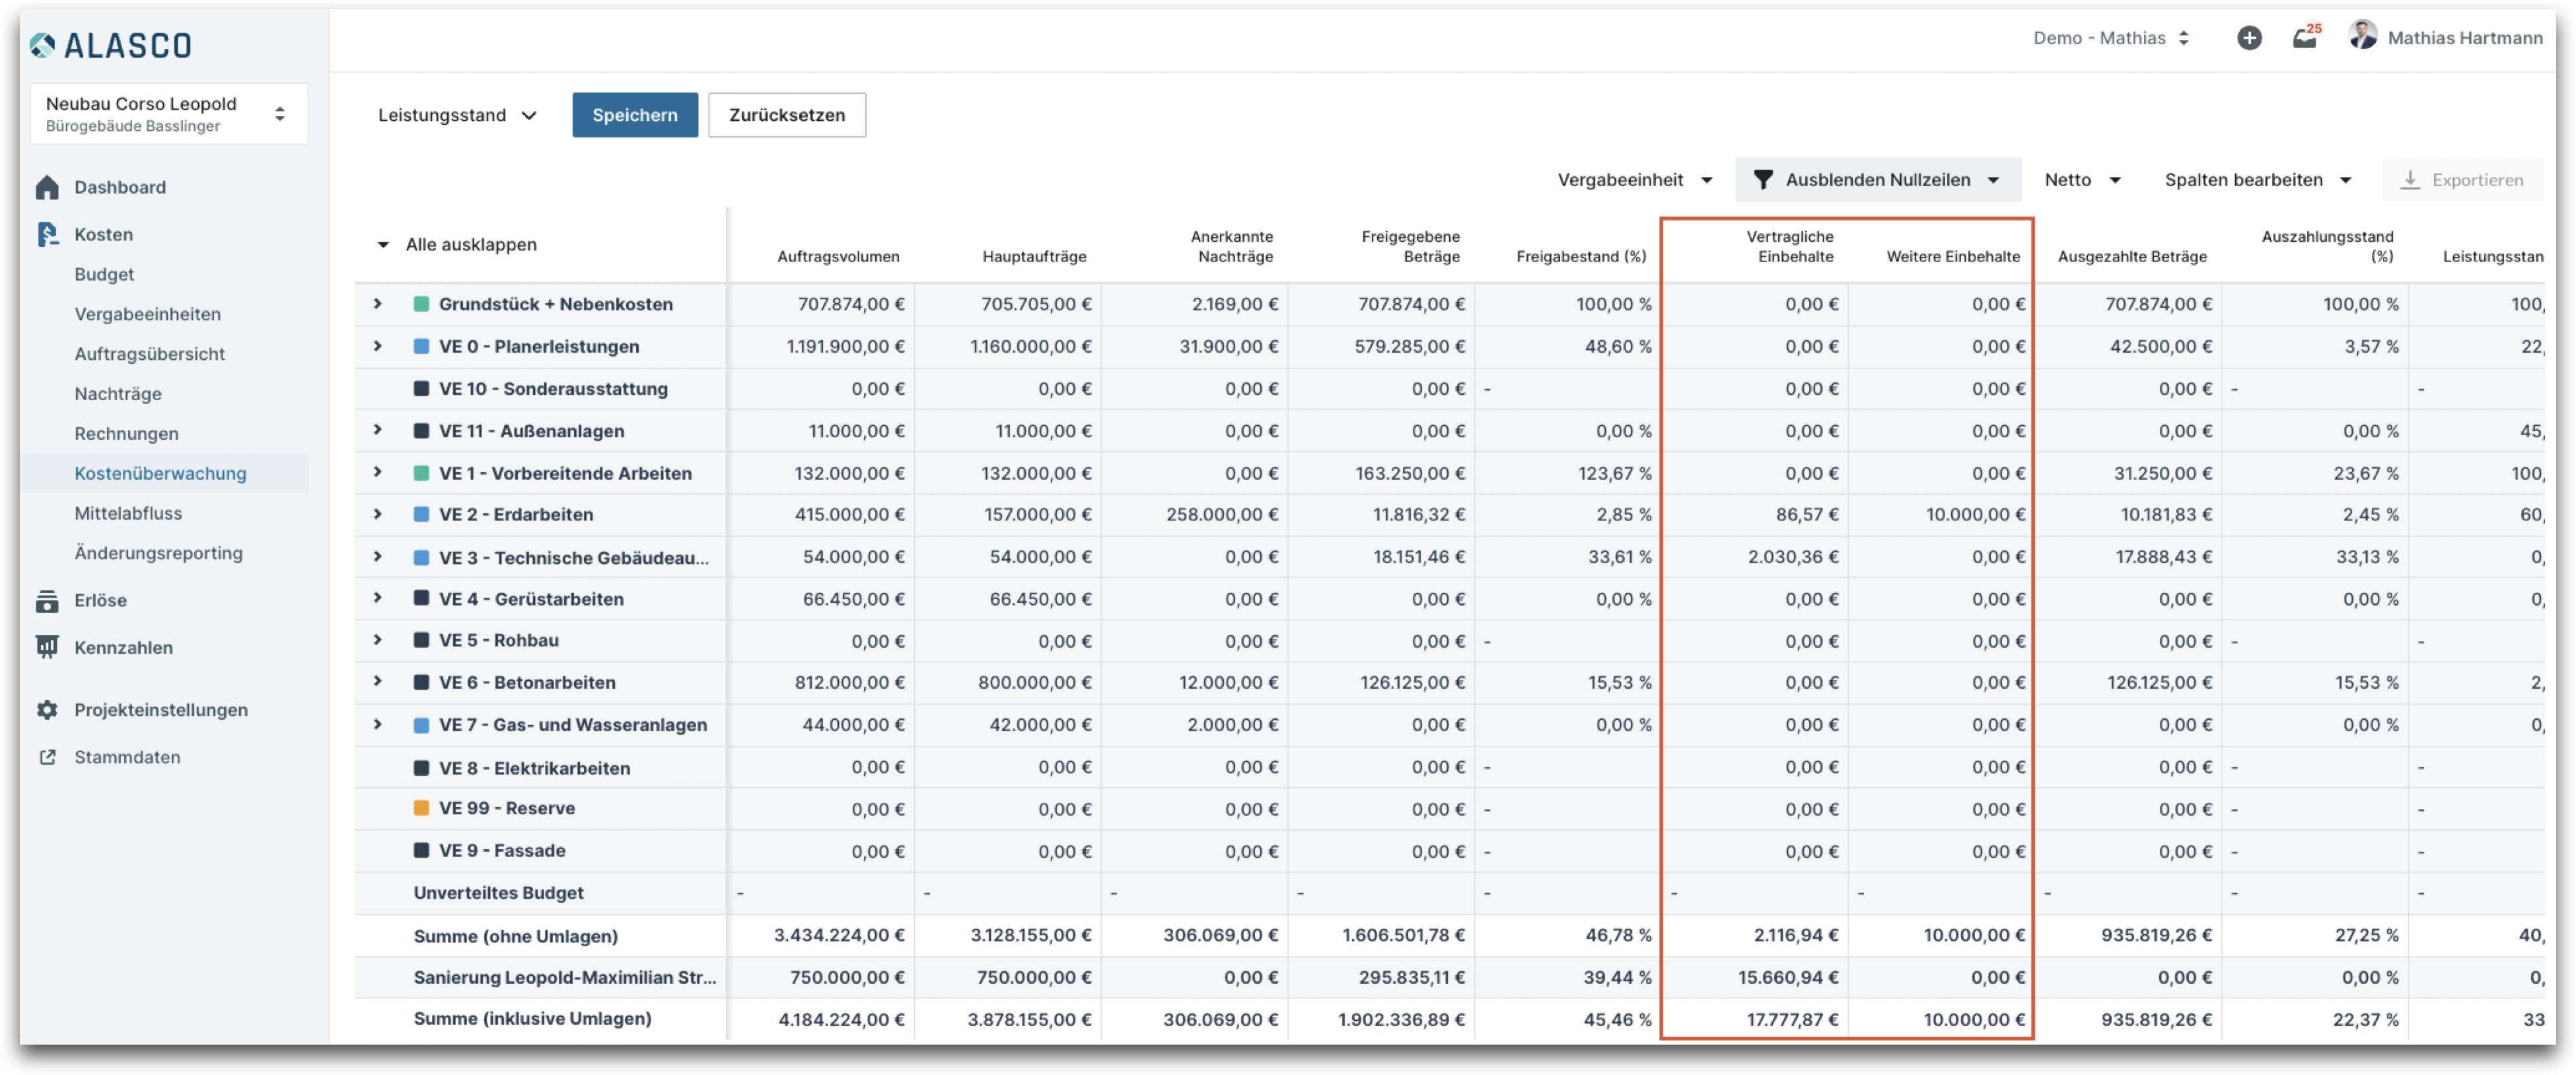Open Rechnungen in sidebar
Viewport: 2576px width, 1075px height.
point(127,434)
